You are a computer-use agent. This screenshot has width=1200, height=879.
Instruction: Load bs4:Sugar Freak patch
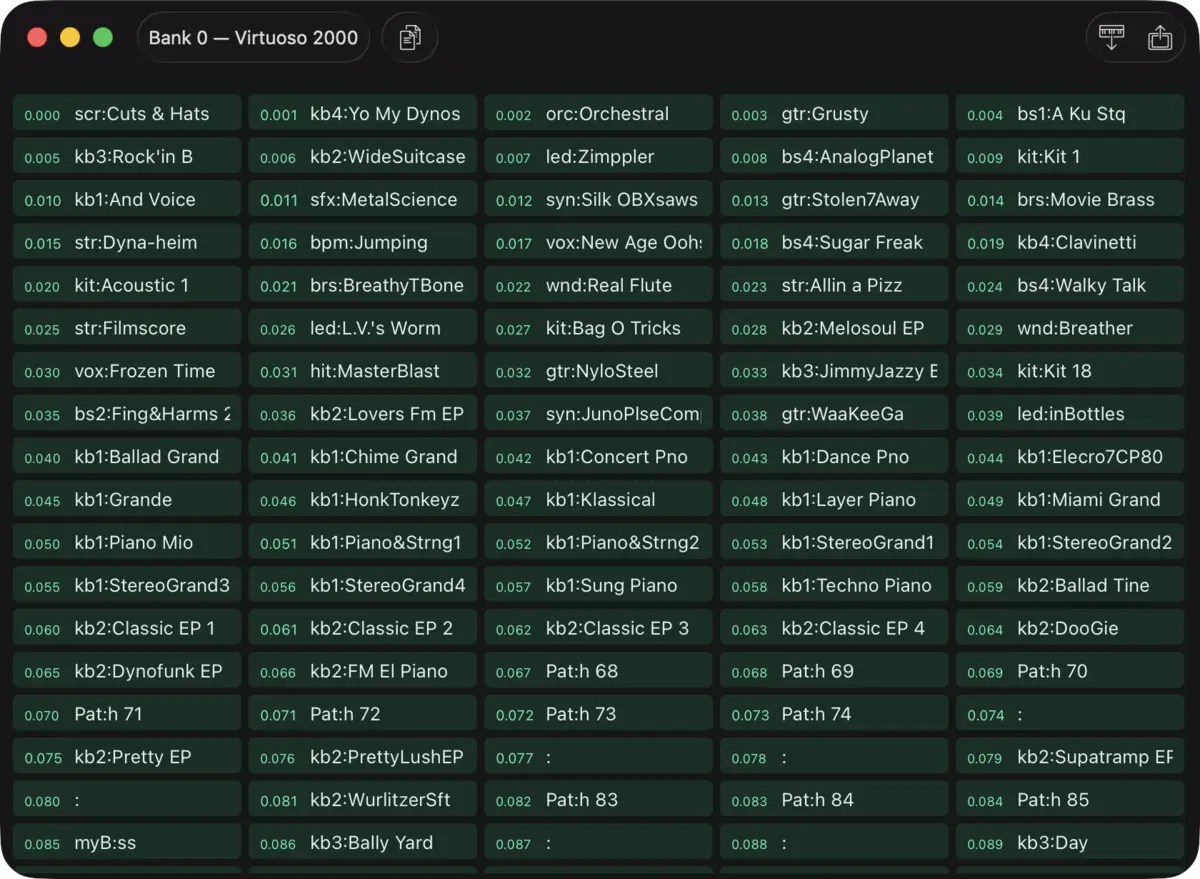tap(834, 242)
